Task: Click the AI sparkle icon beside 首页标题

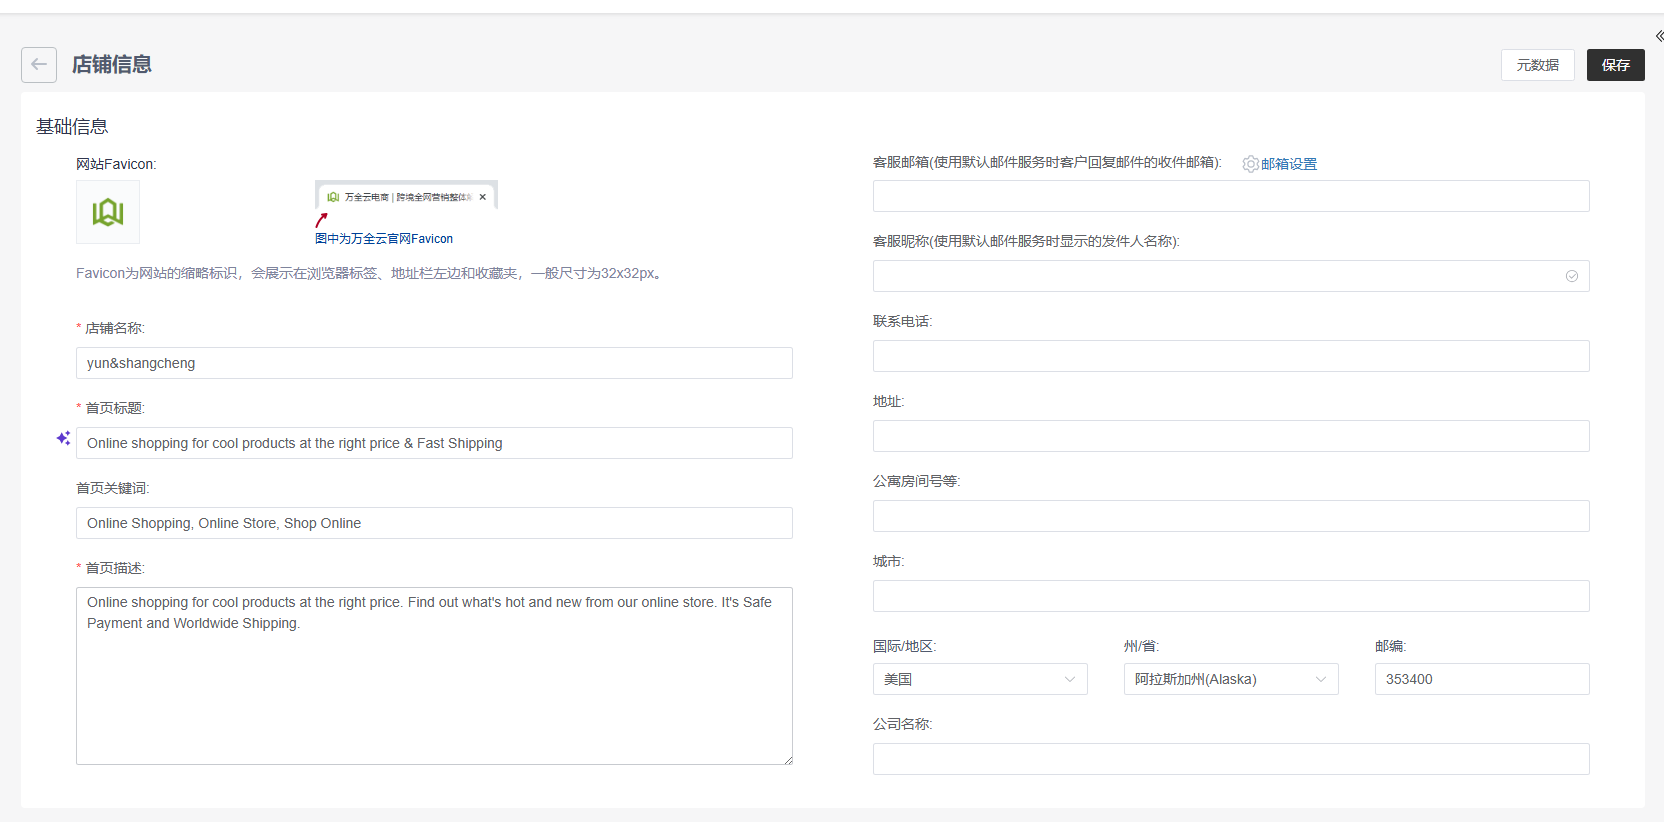Action: [x=63, y=438]
